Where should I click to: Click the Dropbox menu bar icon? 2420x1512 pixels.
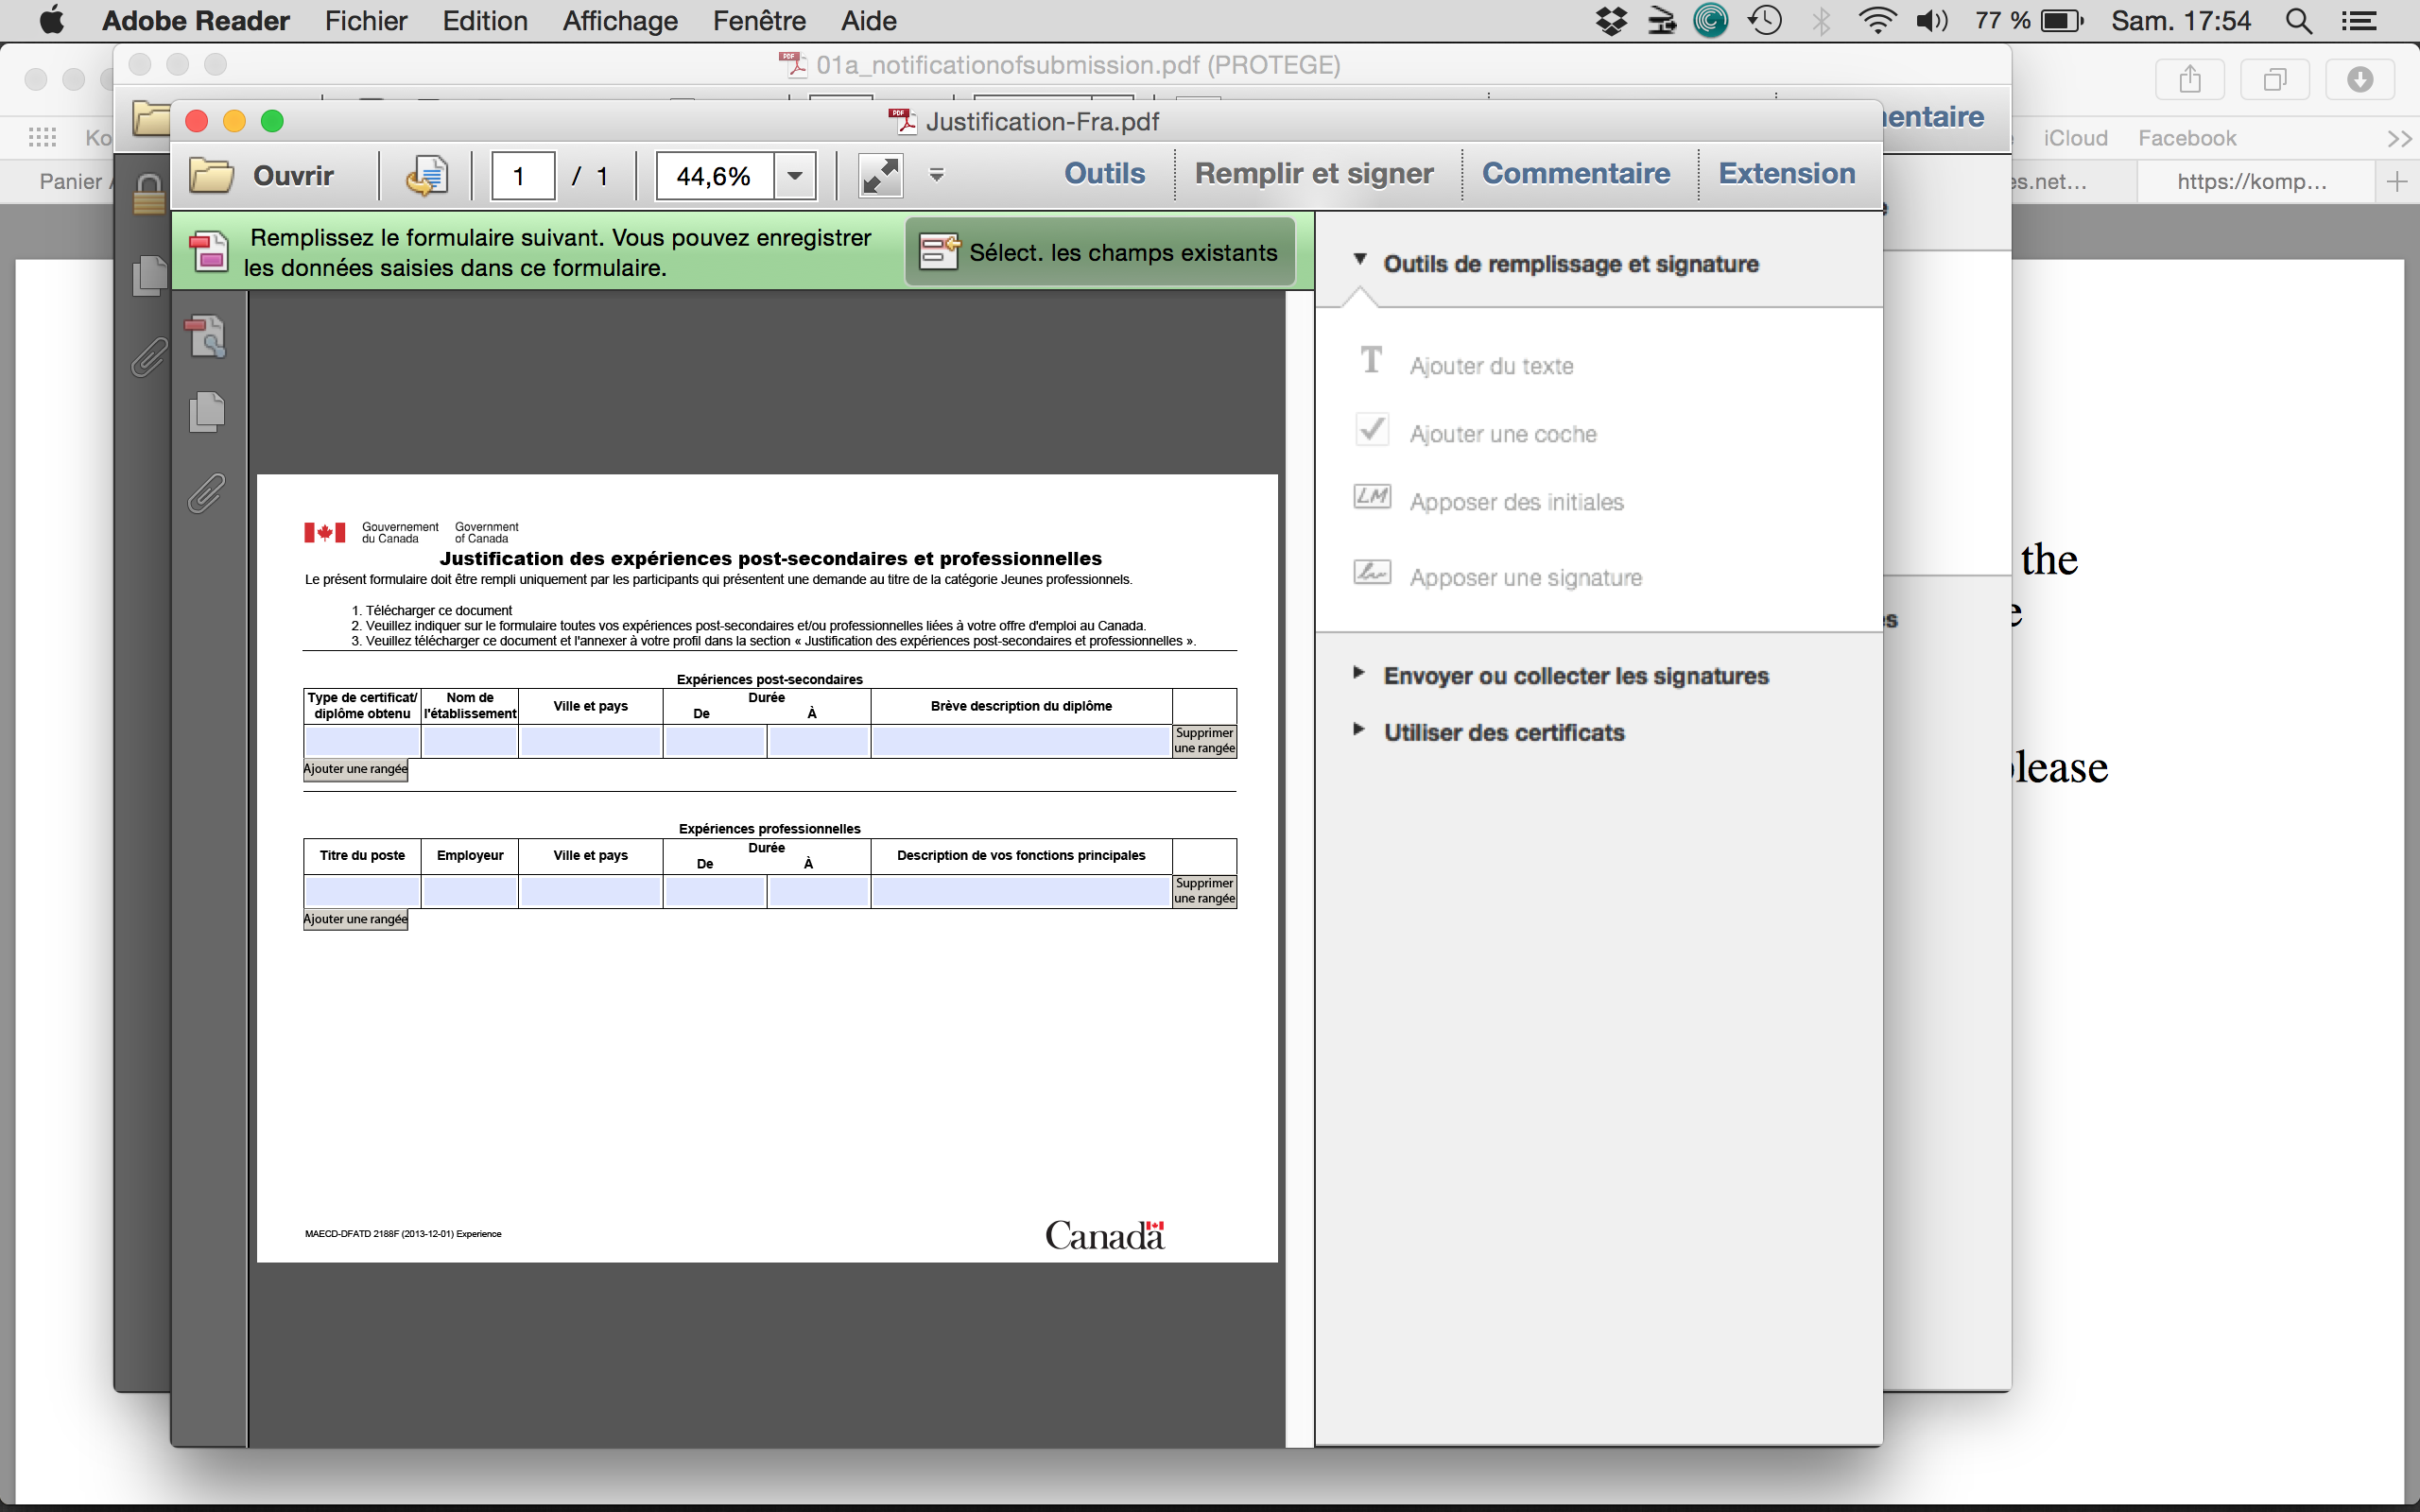point(1611,21)
